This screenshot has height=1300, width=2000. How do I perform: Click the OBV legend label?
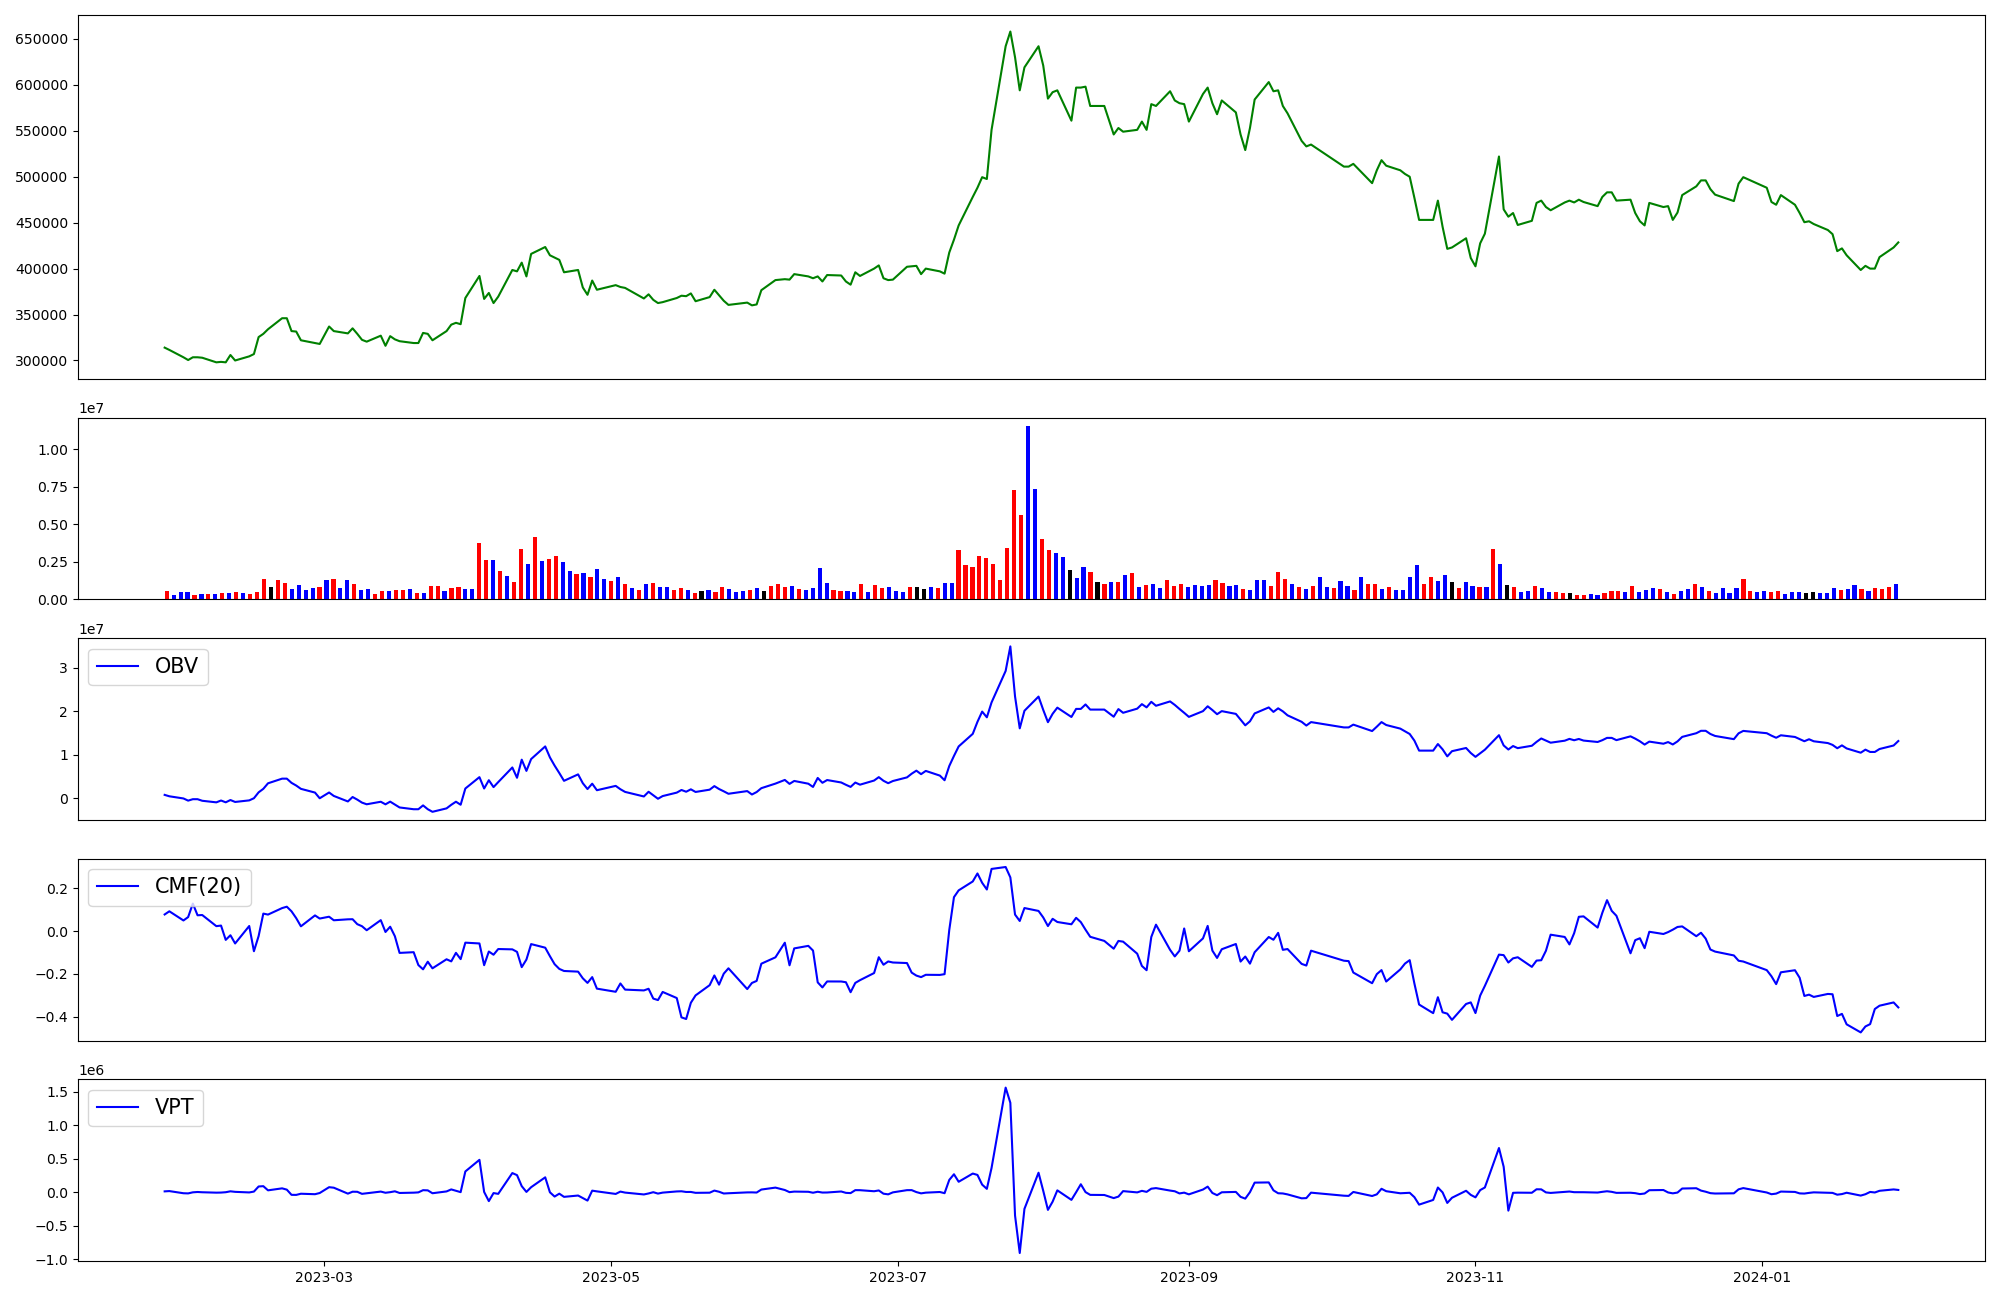[176, 666]
